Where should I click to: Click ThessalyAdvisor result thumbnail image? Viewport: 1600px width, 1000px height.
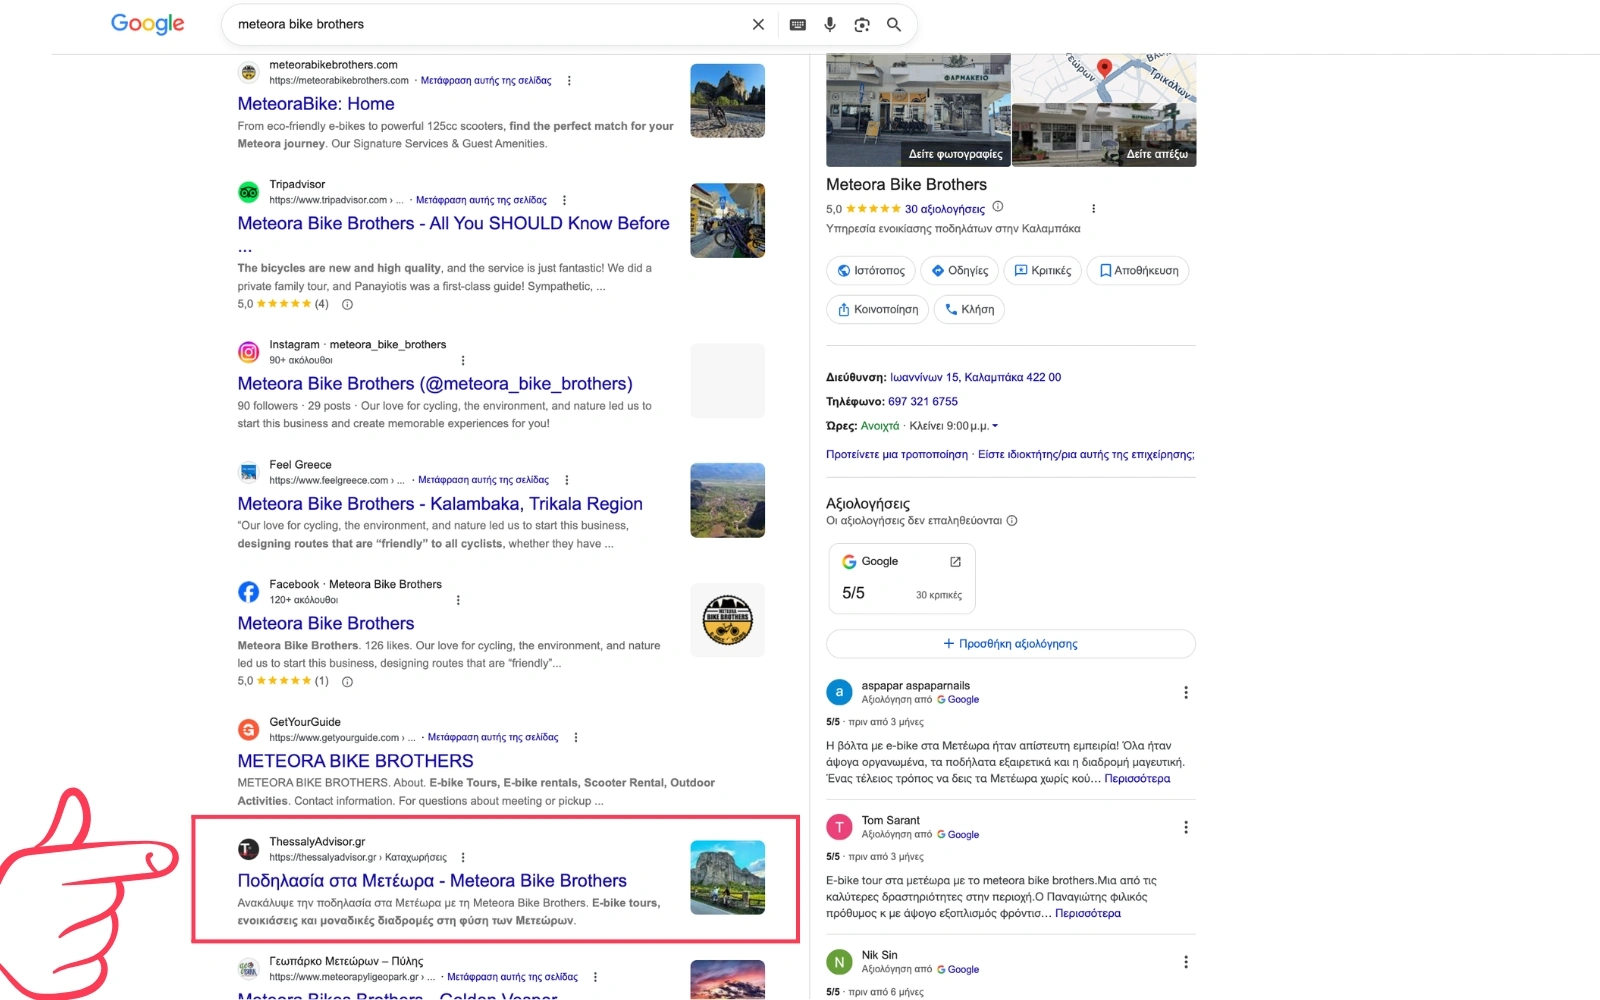(728, 878)
